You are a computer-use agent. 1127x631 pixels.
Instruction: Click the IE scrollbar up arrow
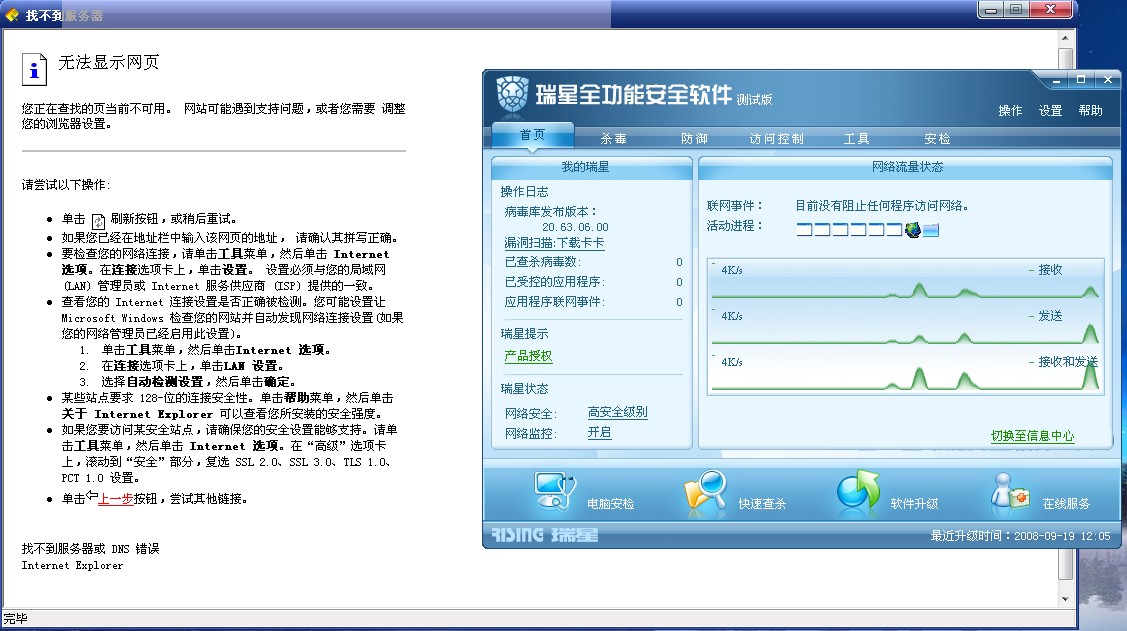pyautogui.click(x=1066, y=39)
